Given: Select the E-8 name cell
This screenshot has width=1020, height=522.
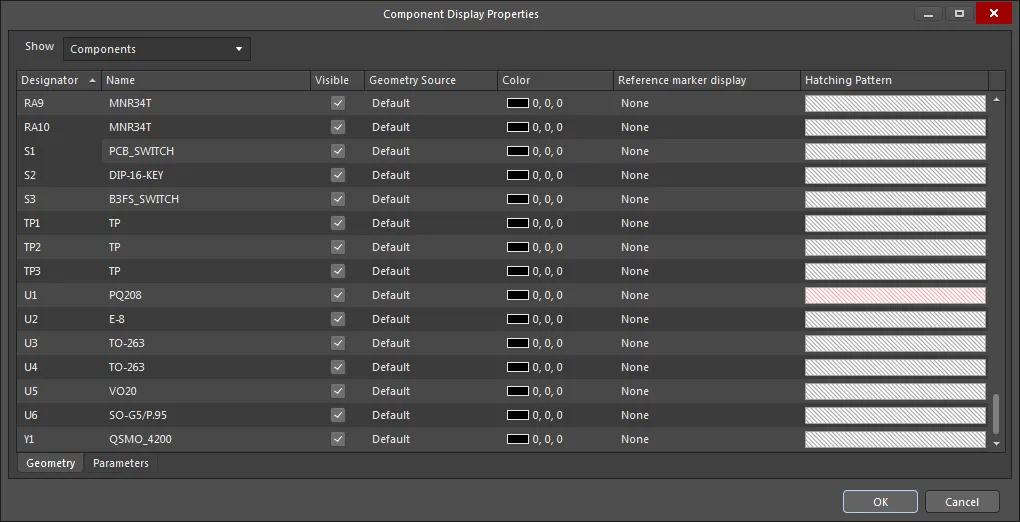Looking at the screenshot, I should 206,319.
